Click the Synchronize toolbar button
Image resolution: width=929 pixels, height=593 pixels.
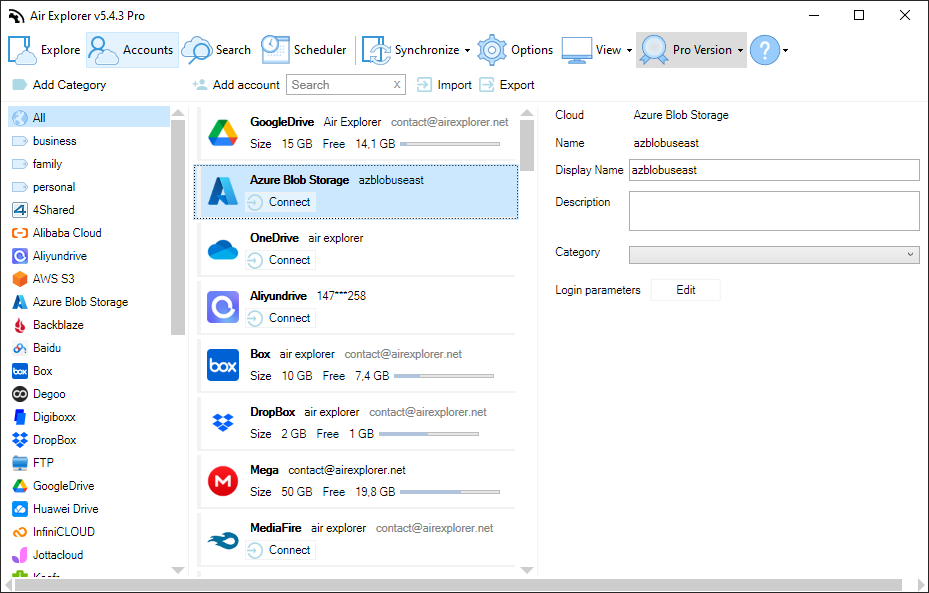click(411, 50)
